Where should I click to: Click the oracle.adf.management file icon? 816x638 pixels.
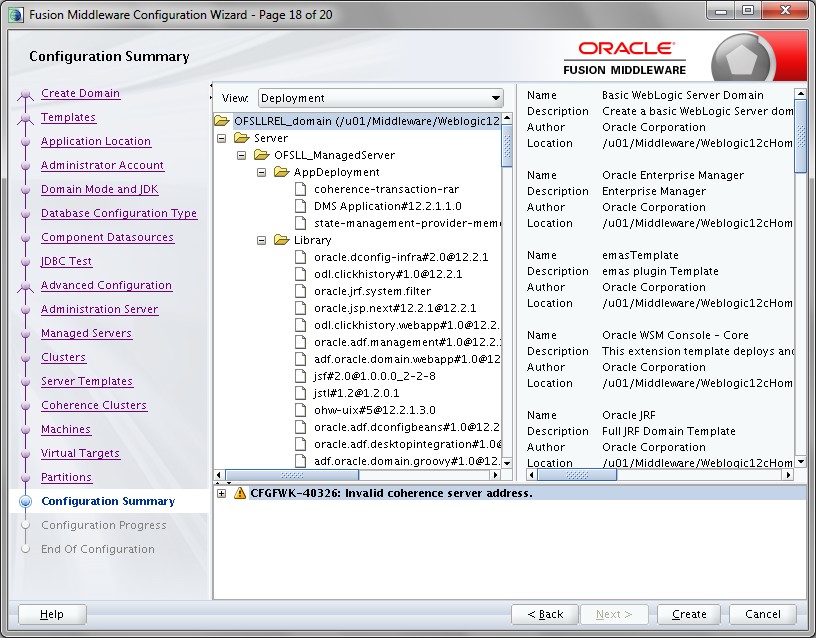pyautogui.click(x=300, y=342)
